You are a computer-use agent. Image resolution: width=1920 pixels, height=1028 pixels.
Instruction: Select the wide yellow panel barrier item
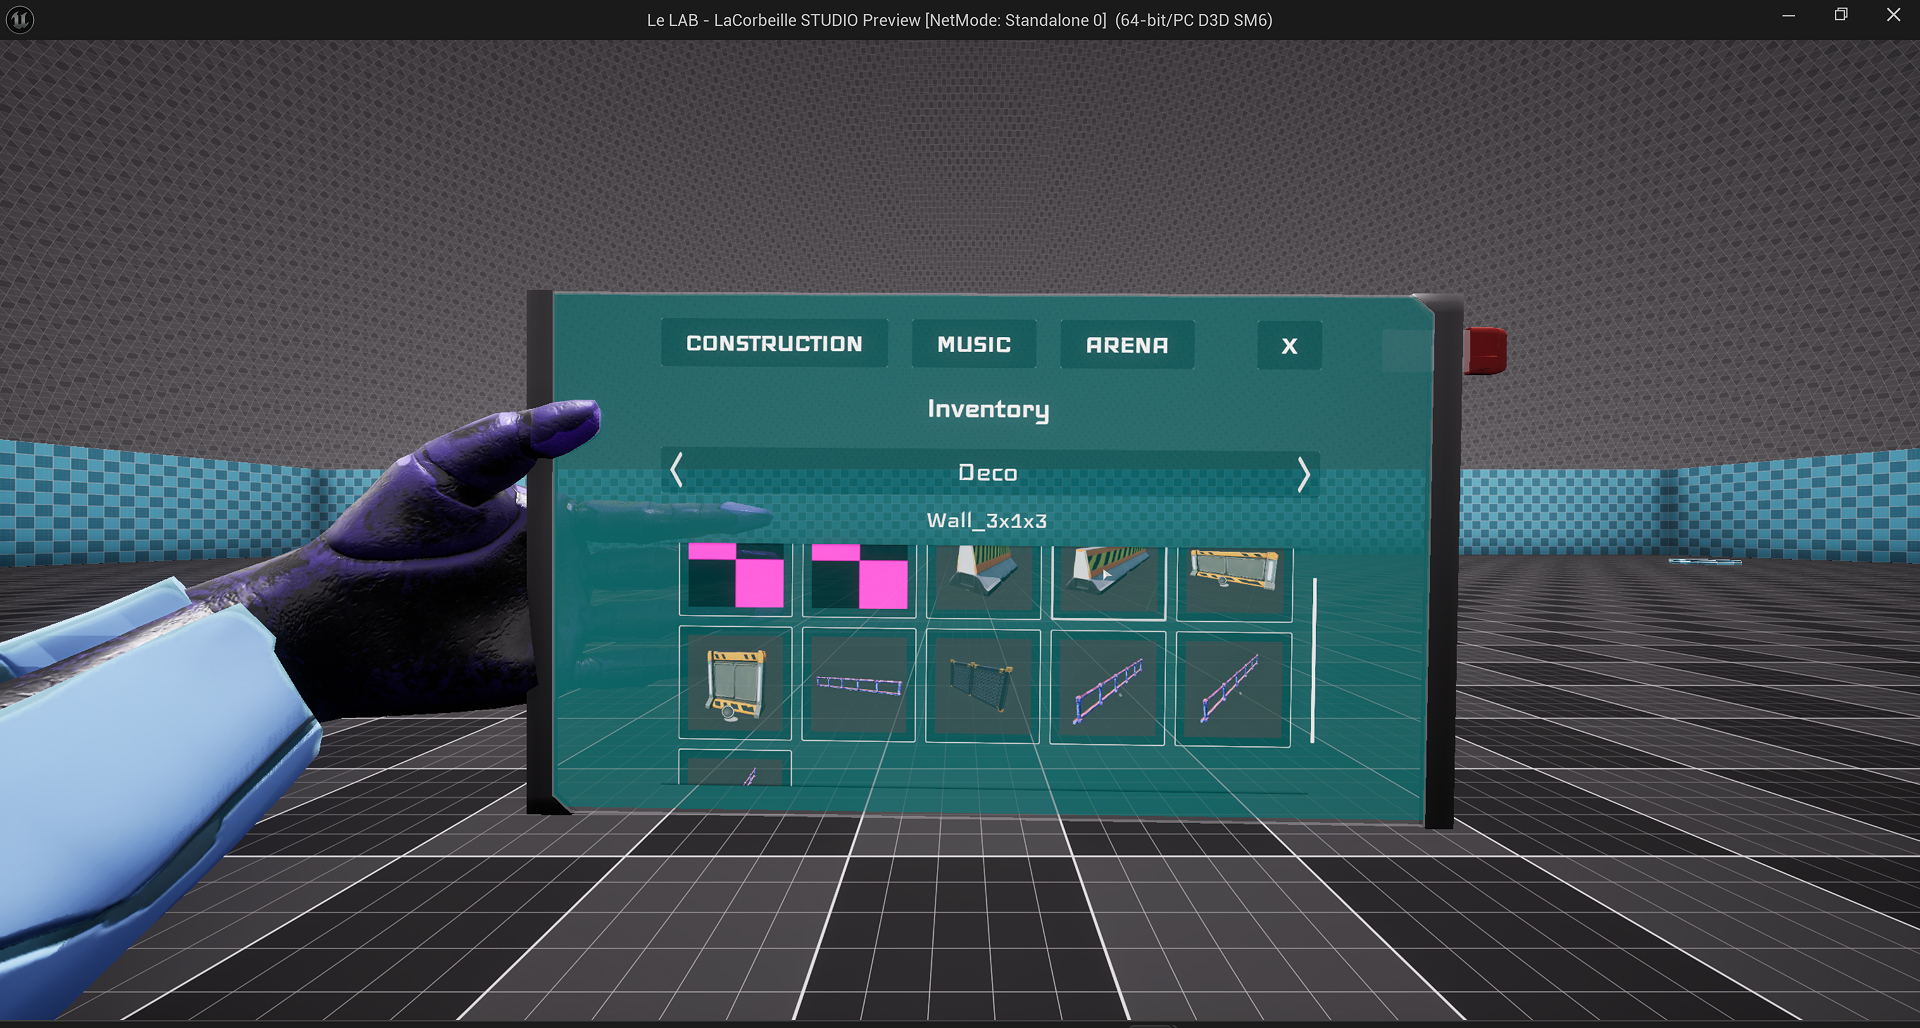pyautogui.click(x=1233, y=580)
